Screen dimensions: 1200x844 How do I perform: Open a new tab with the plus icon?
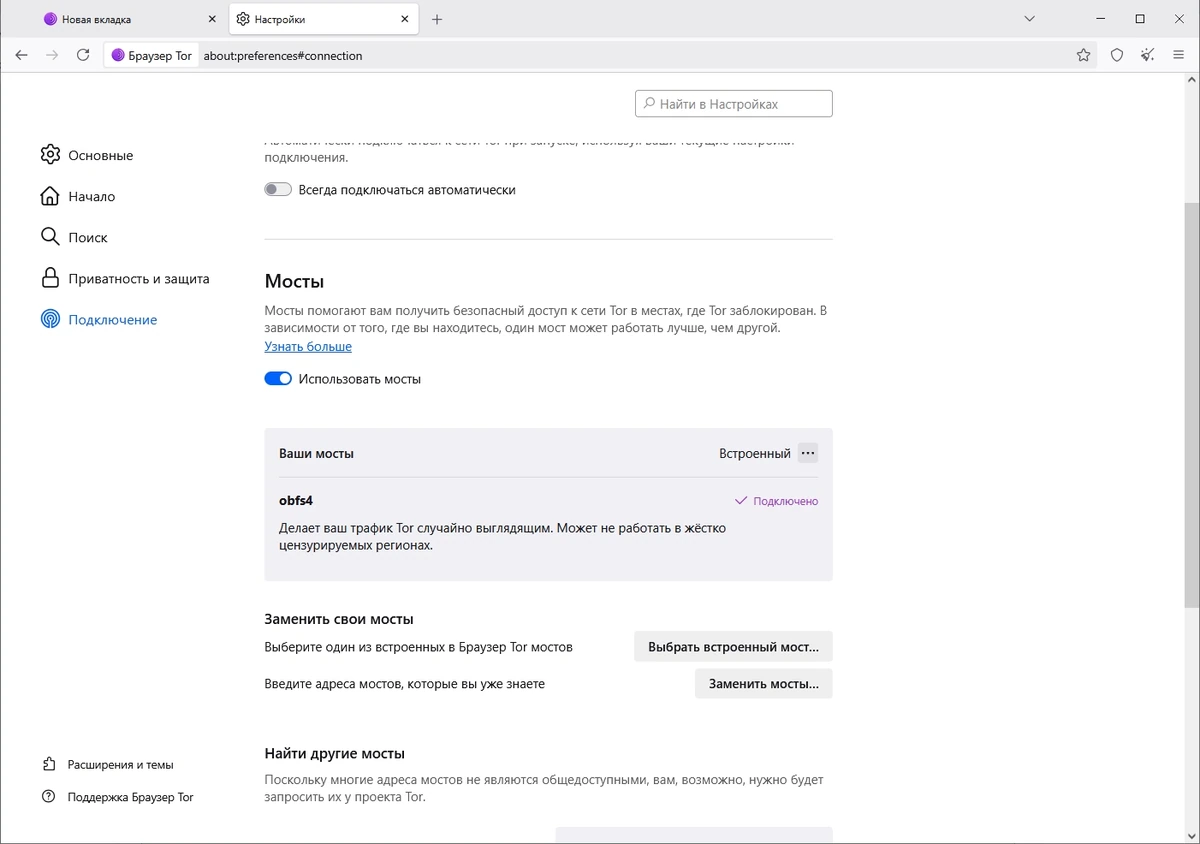click(437, 19)
